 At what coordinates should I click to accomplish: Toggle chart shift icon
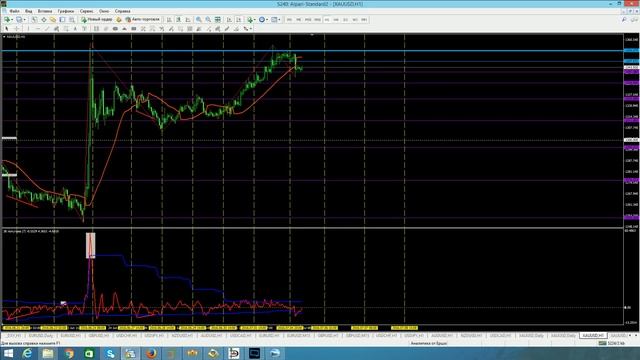(x=239, y=20)
